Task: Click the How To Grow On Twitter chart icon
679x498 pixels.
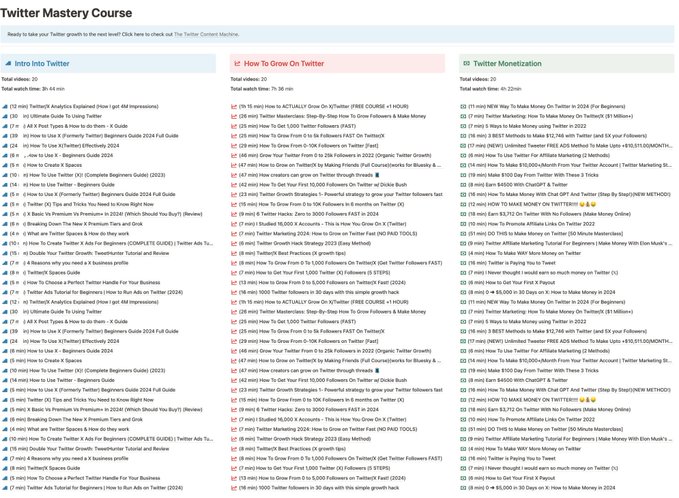Action: tap(237, 64)
